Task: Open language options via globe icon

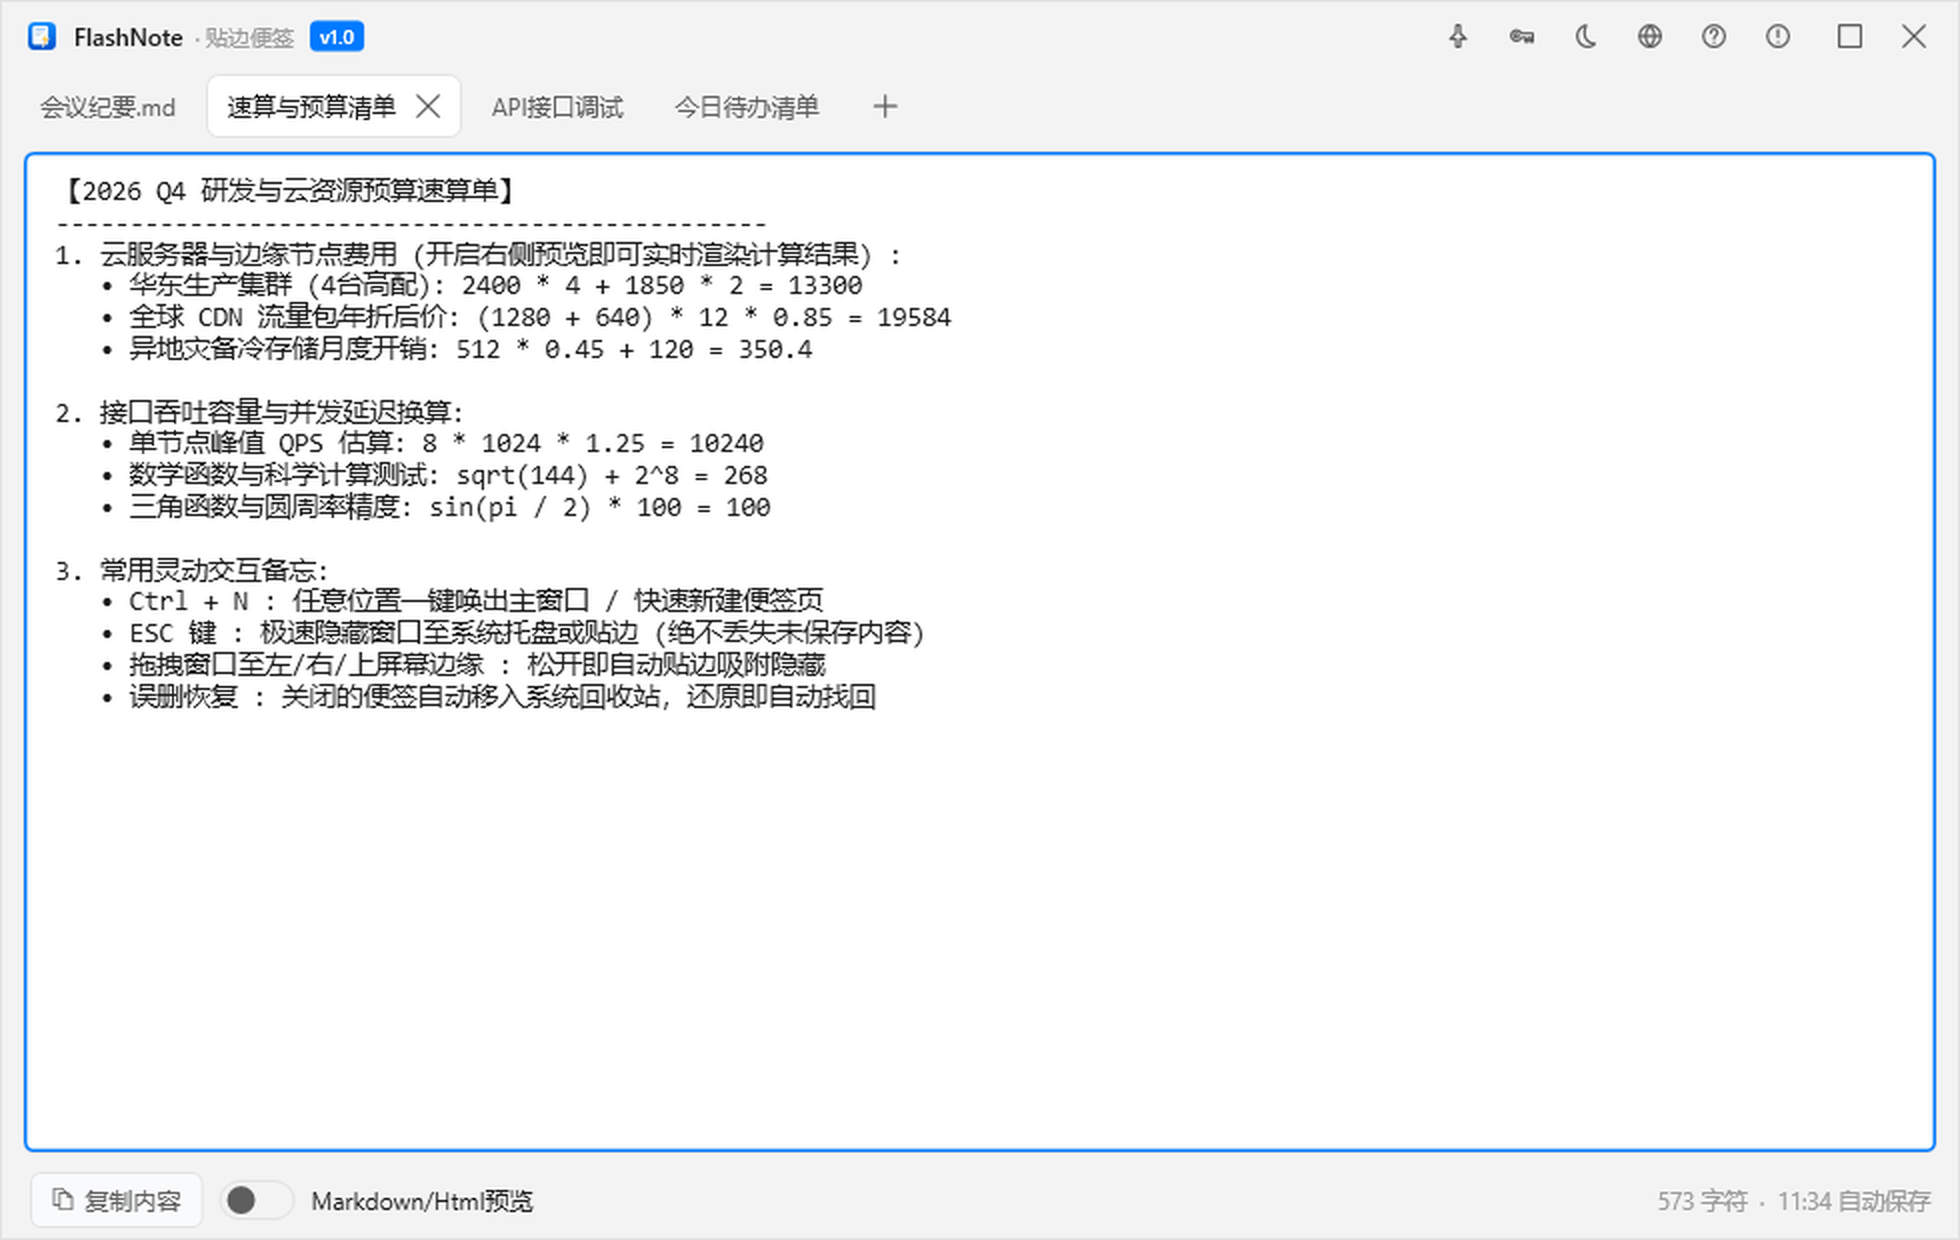Action: tap(1650, 37)
